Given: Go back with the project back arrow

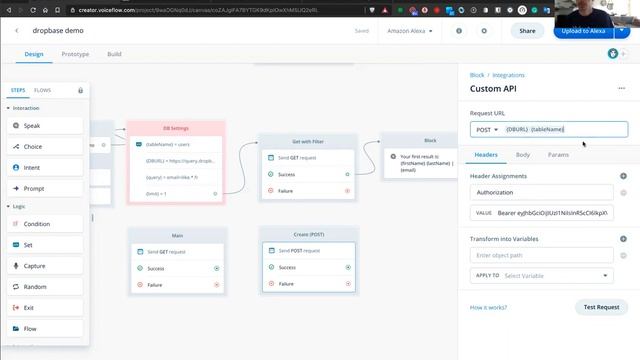Looking at the screenshot, I should pyautogui.click(x=17, y=31).
